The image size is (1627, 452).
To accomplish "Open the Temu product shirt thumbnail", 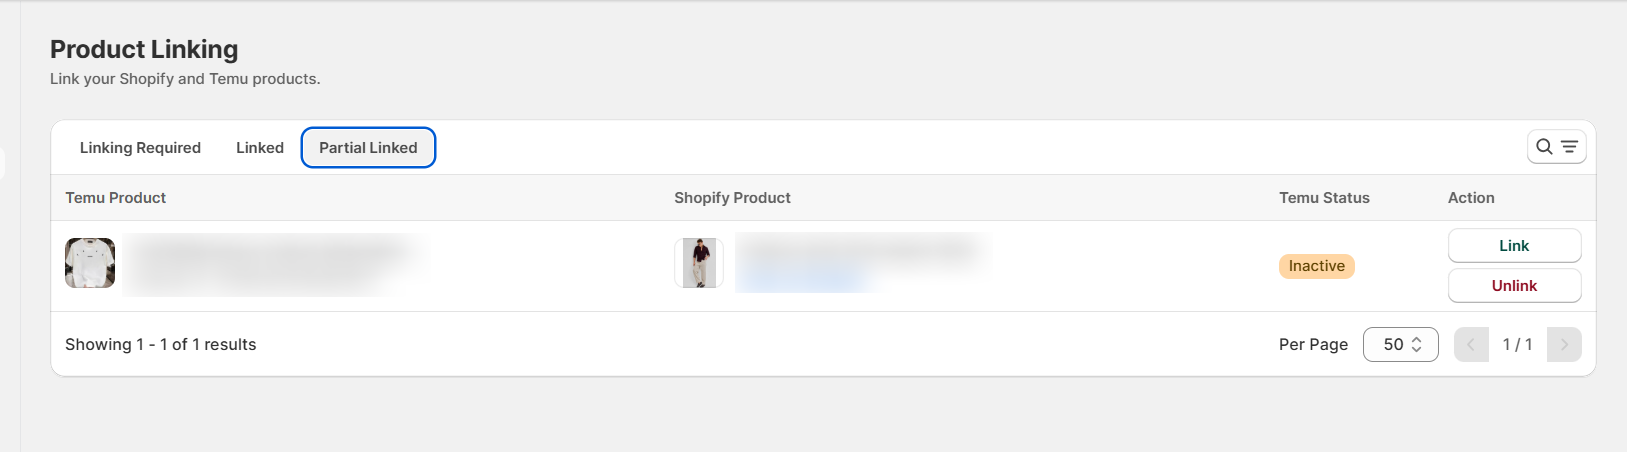I will [90, 263].
